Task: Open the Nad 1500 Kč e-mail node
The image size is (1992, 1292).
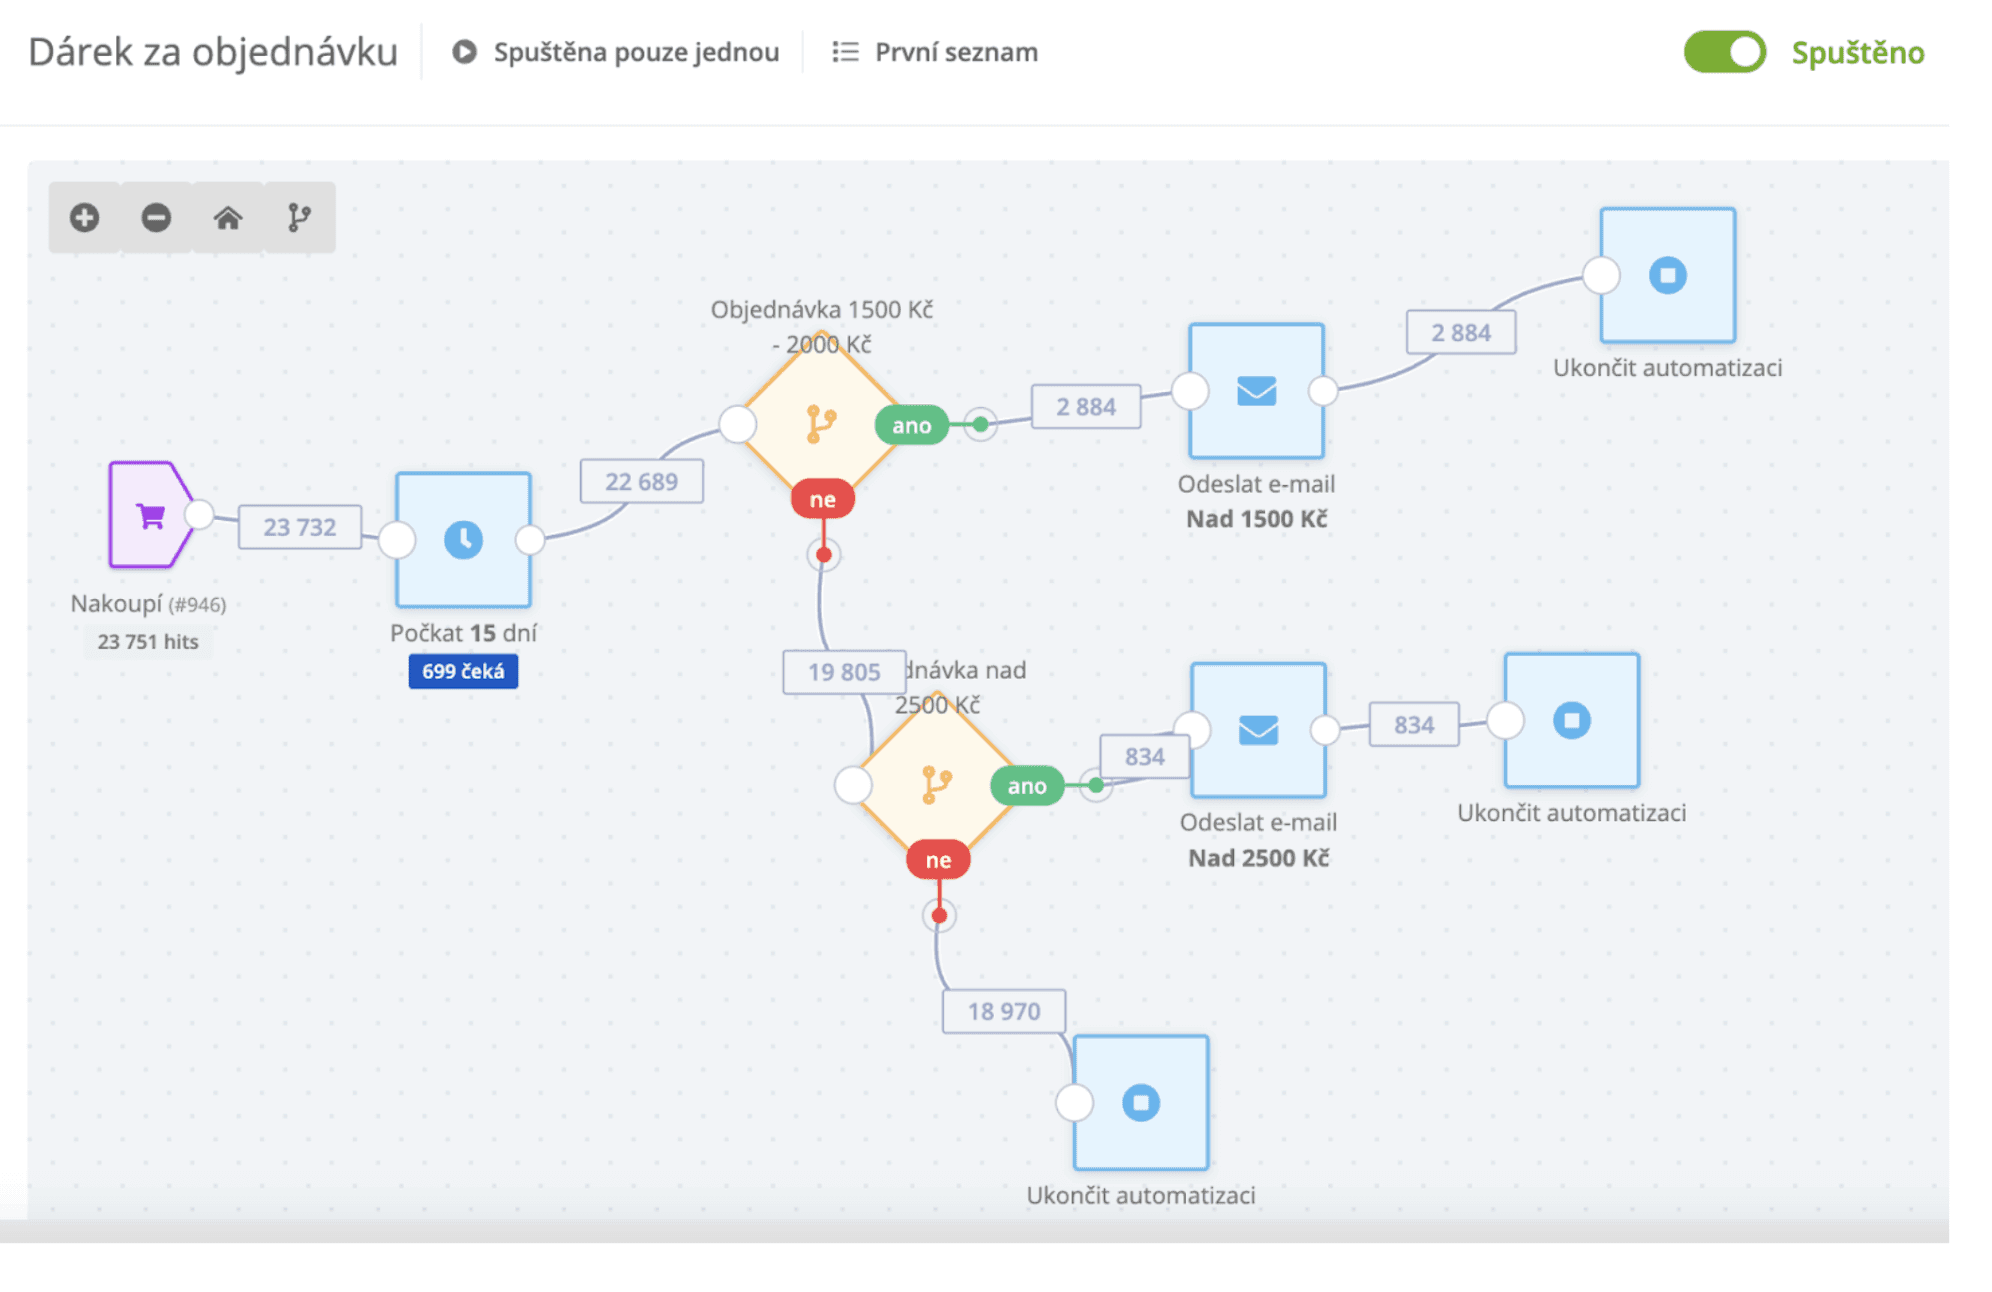Action: click(x=1257, y=391)
